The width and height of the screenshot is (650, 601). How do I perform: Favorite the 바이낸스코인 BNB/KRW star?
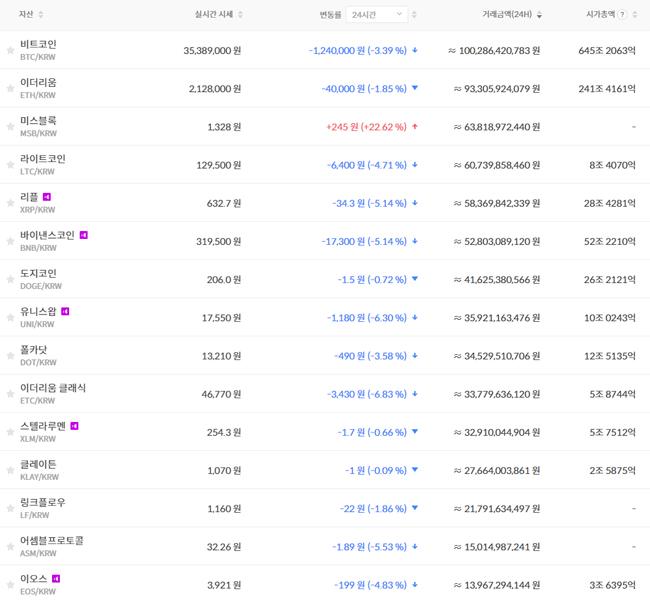click(10, 241)
